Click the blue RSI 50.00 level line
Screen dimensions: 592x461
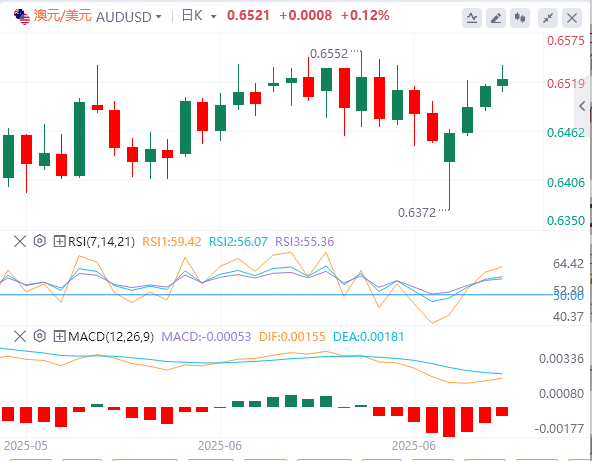(276, 294)
